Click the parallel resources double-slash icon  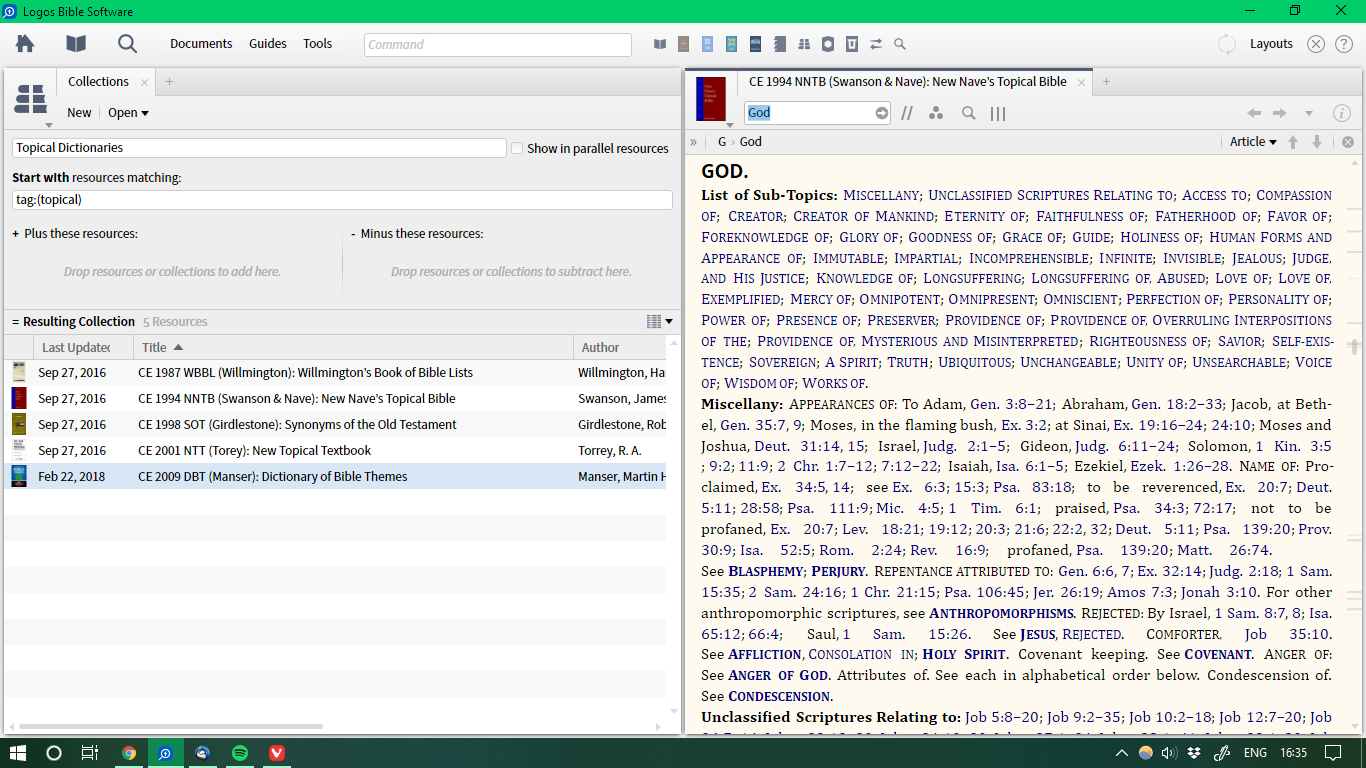(907, 113)
